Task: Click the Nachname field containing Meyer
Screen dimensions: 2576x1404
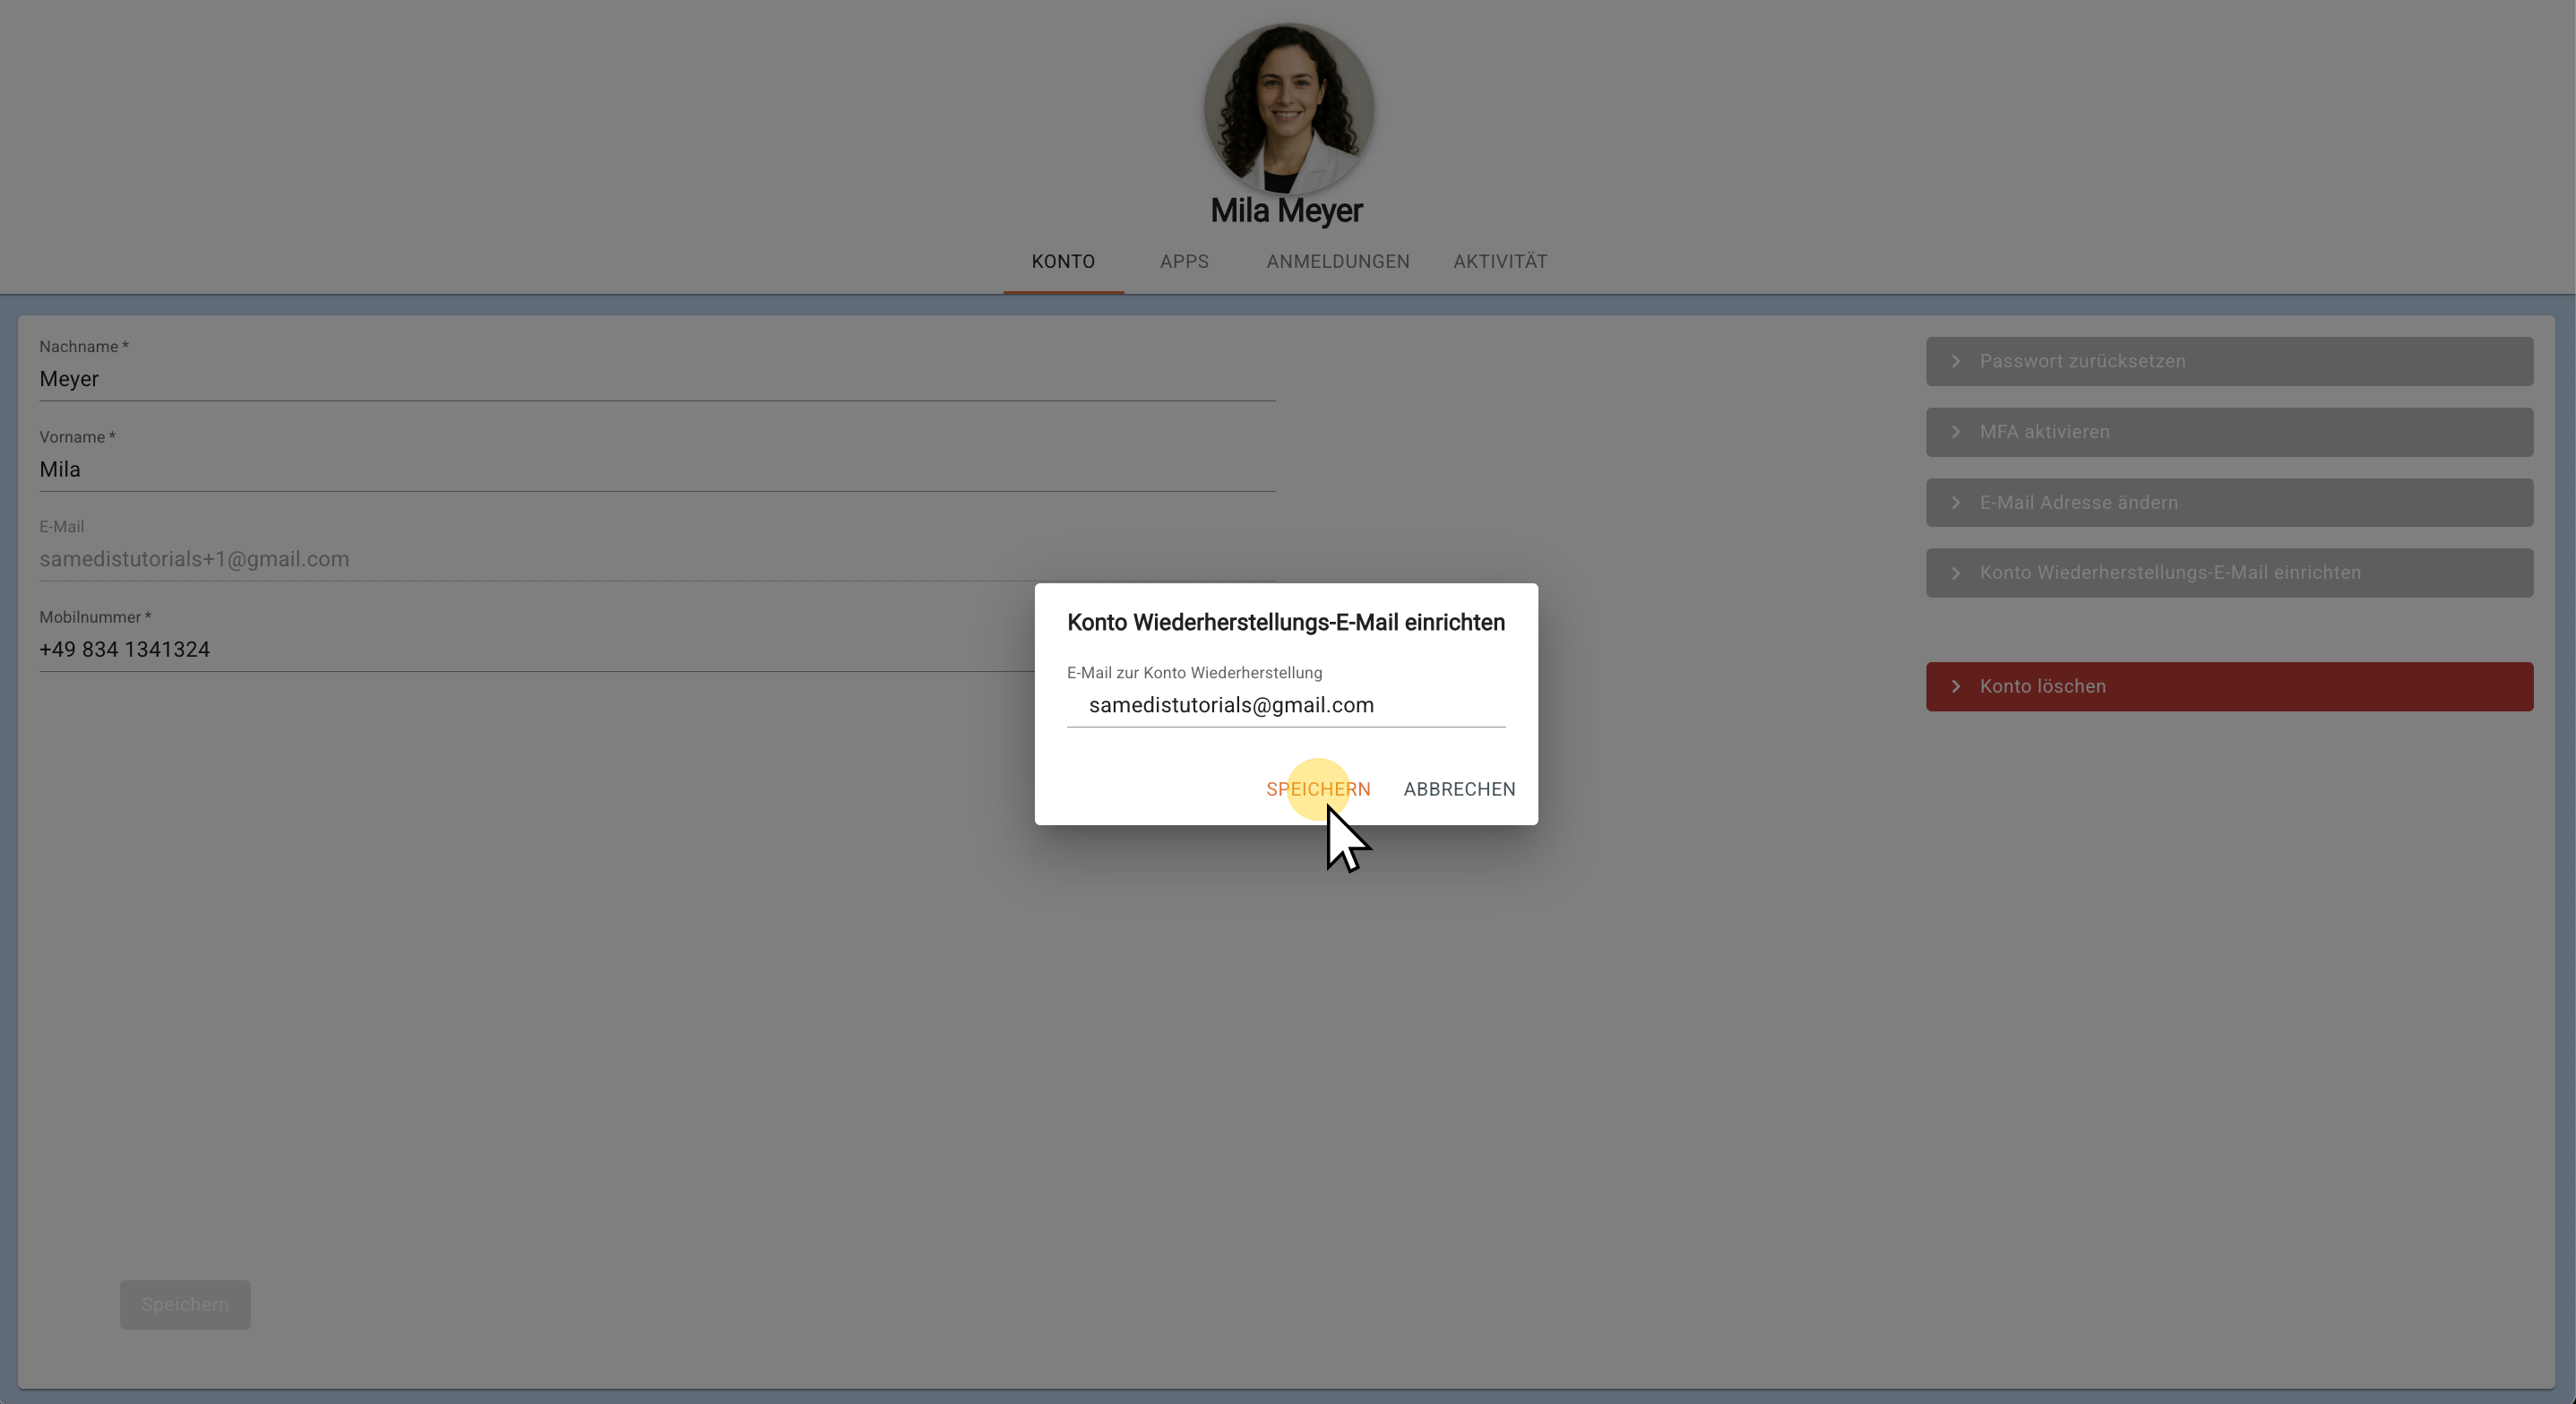Action: coord(656,379)
